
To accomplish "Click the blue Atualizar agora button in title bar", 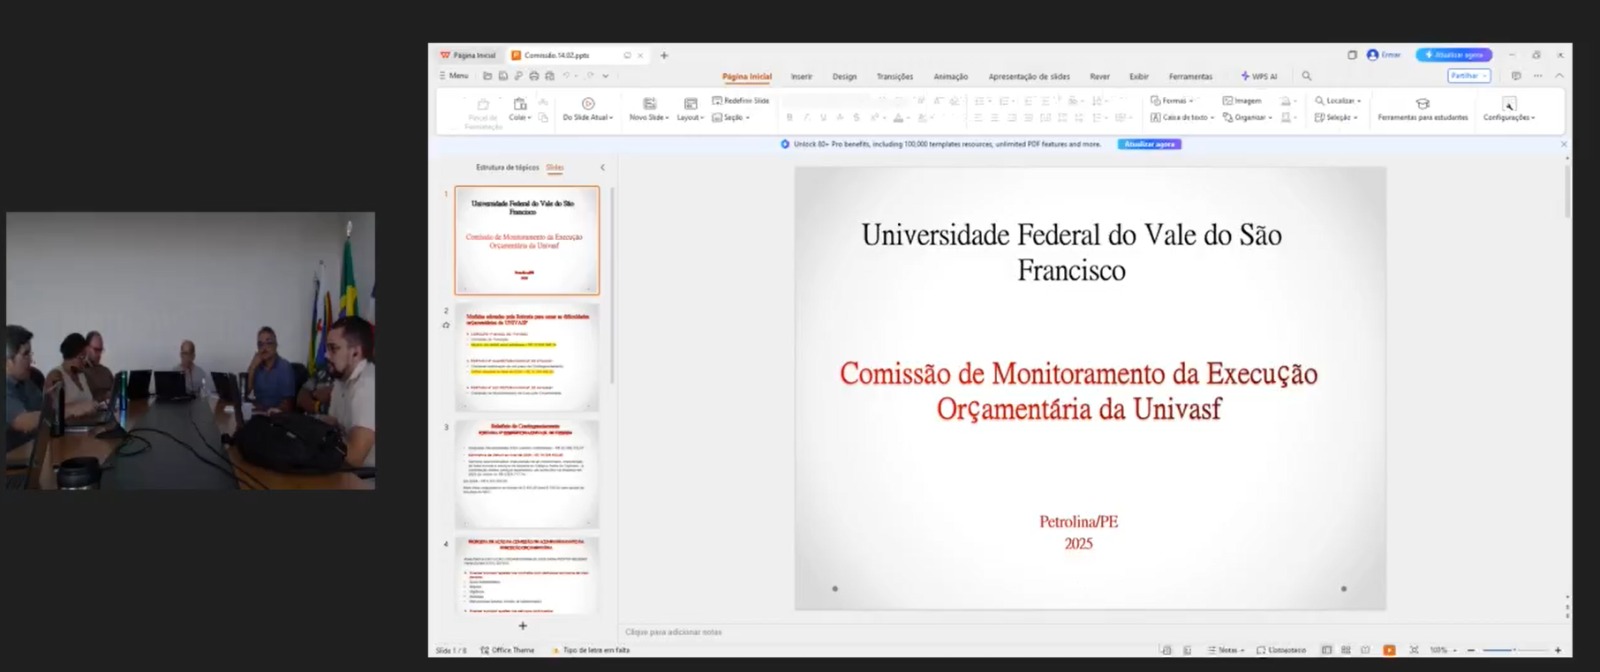I will click(x=1454, y=55).
